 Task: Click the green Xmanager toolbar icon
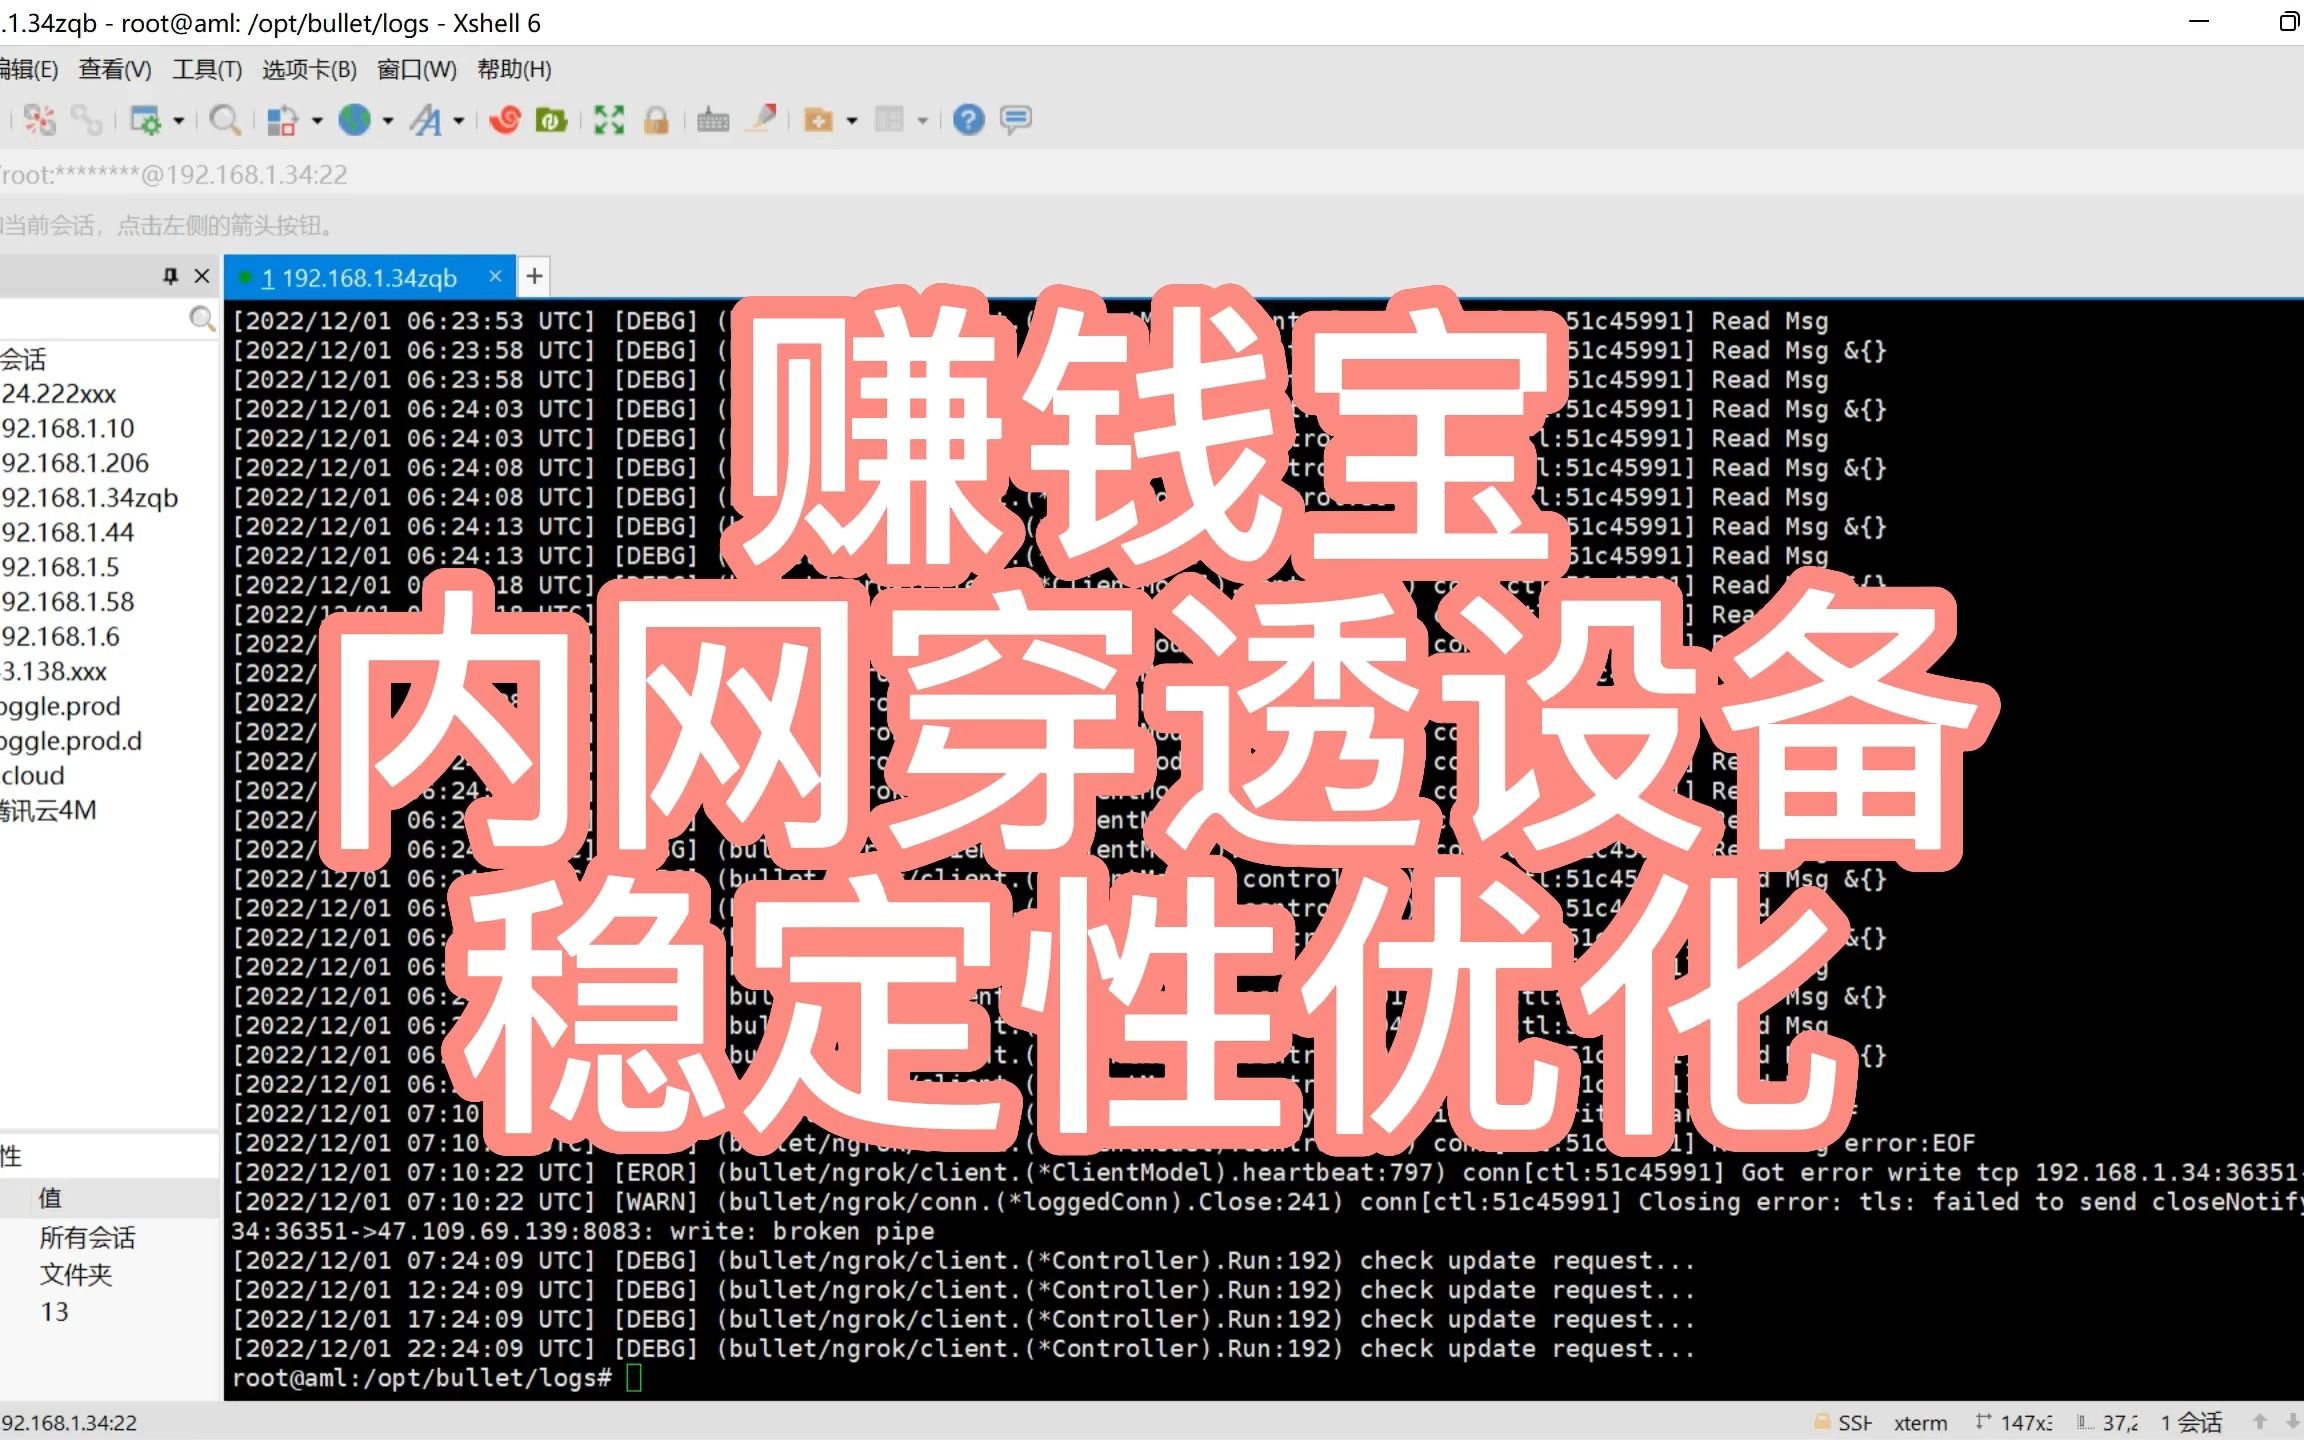click(551, 121)
